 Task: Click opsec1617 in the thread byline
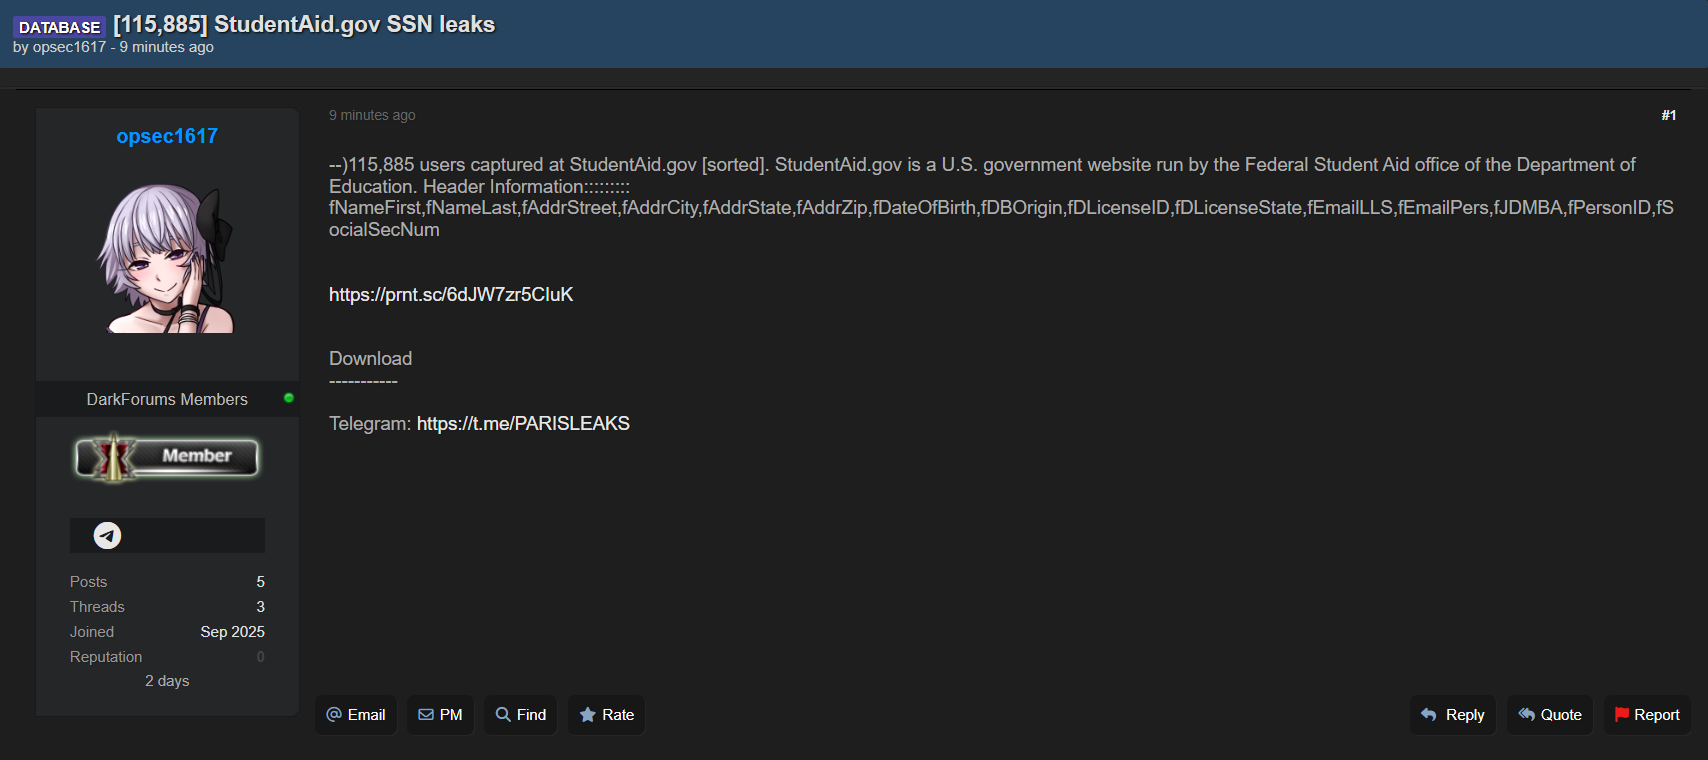coord(69,47)
